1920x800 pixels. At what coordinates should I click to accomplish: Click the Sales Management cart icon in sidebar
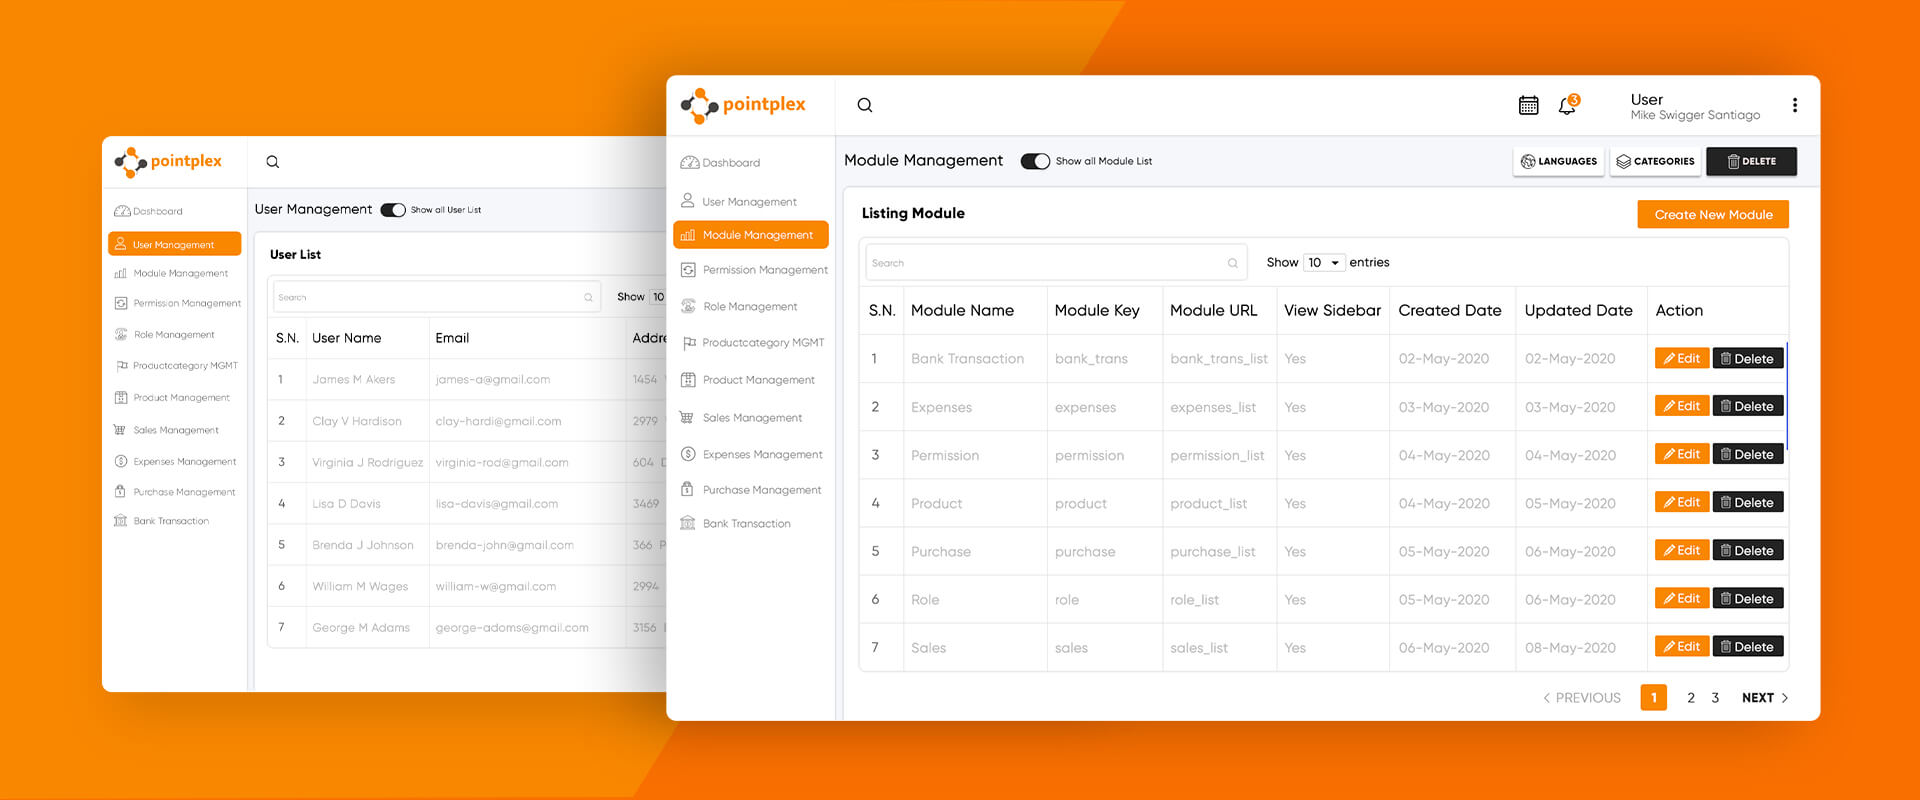687,418
